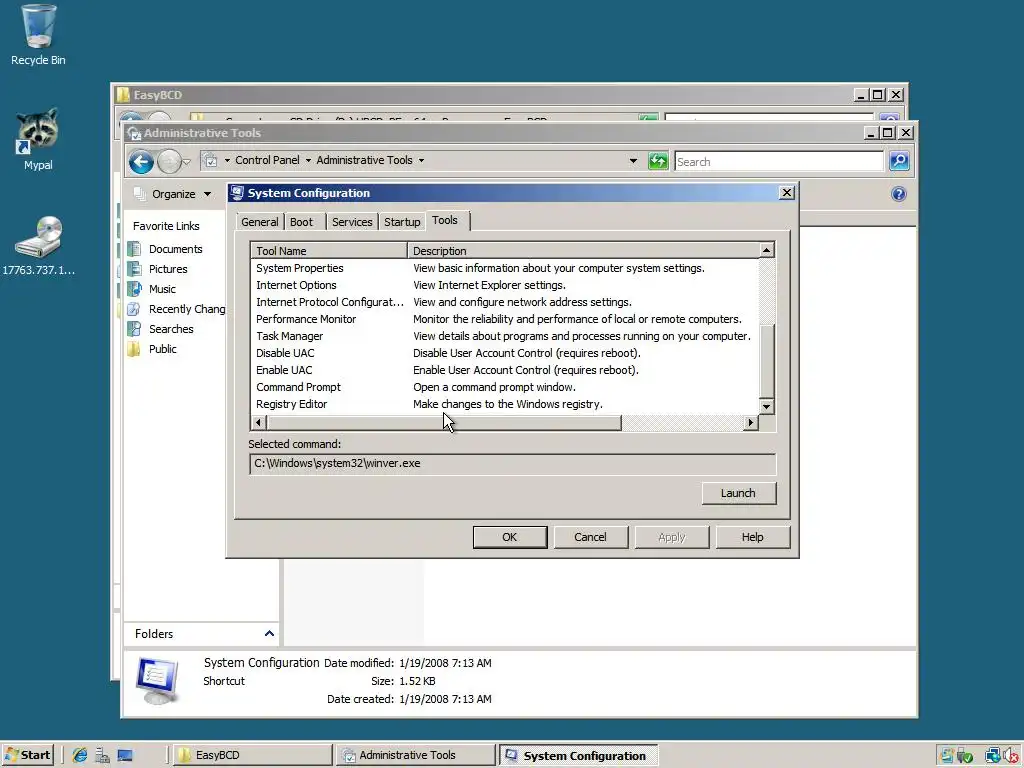Select the Enable UAC tool row
Image resolution: width=1024 pixels, height=768 pixels.
pos(504,370)
